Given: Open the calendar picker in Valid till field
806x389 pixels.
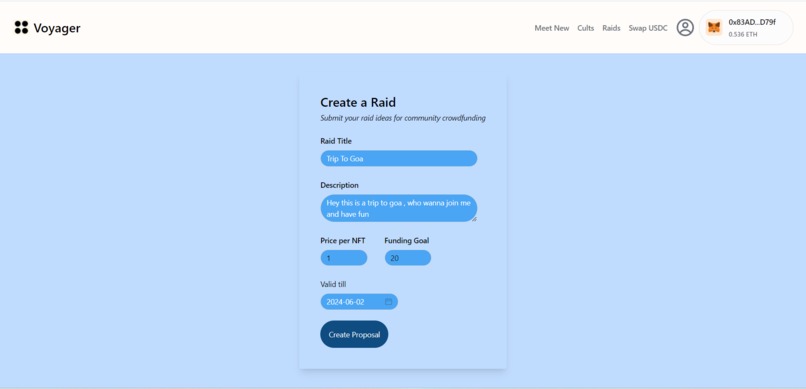Looking at the screenshot, I should (389, 302).
